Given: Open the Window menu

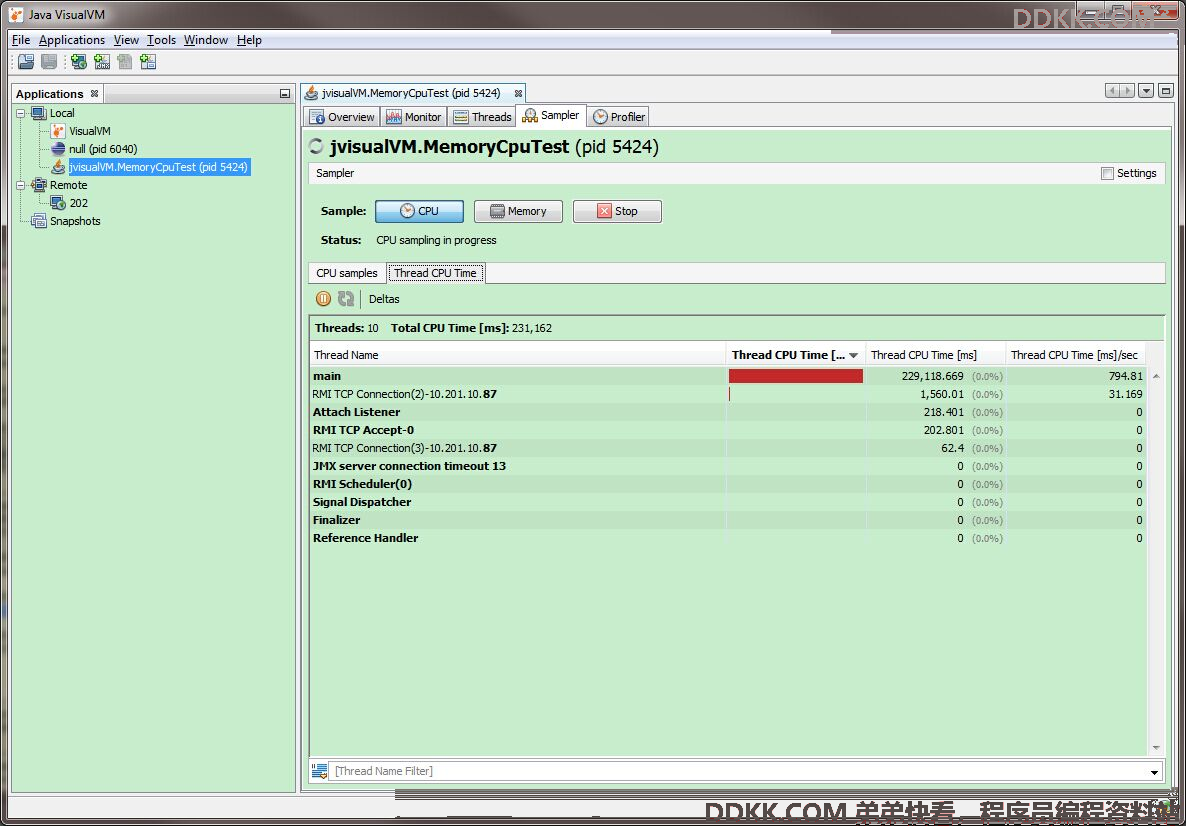Looking at the screenshot, I should [x=206, y=40].
